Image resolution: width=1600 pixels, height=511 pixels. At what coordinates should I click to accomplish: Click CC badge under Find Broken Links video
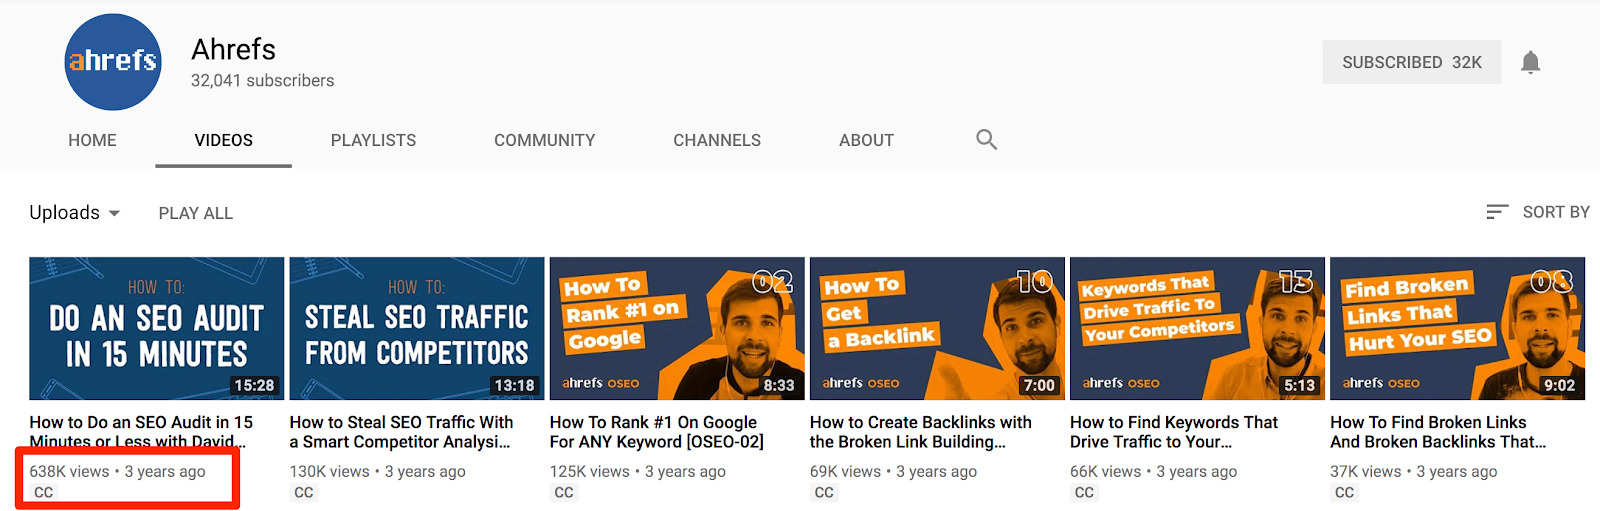click(1344, 492)
